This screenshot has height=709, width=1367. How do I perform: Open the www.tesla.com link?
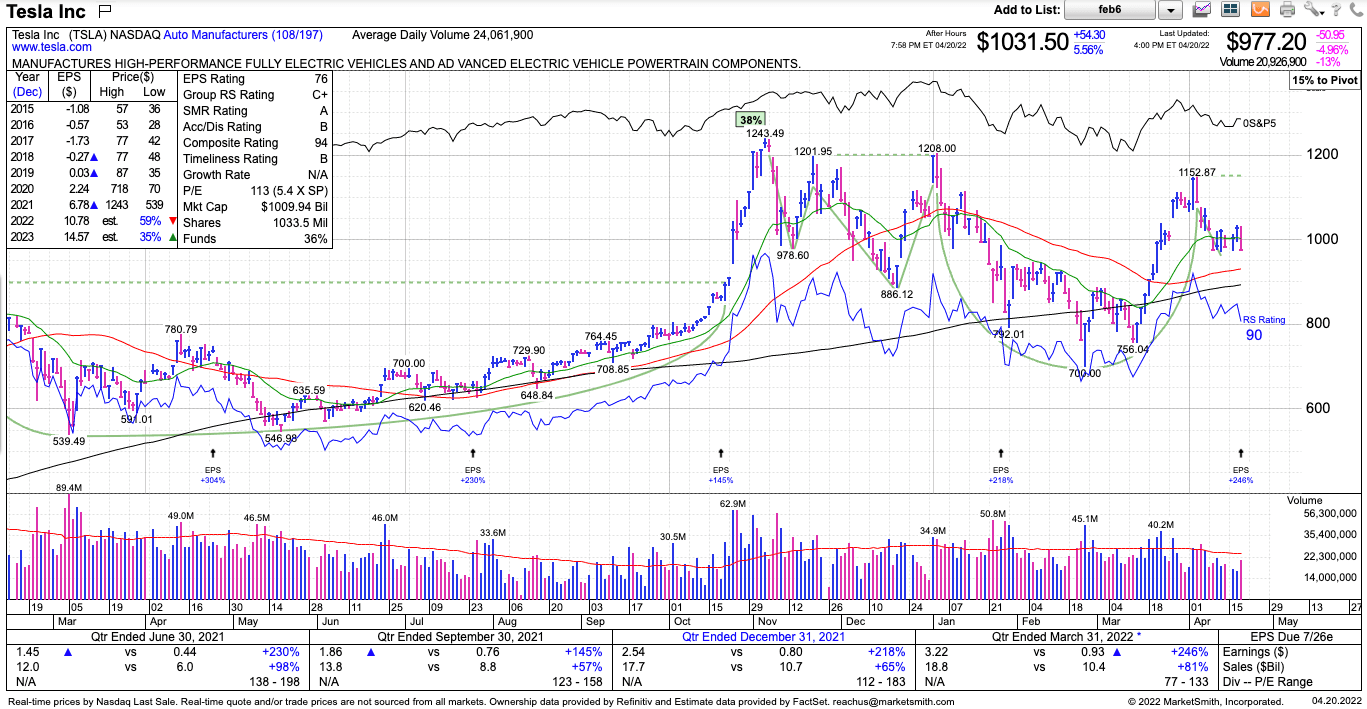click(51, 47)
